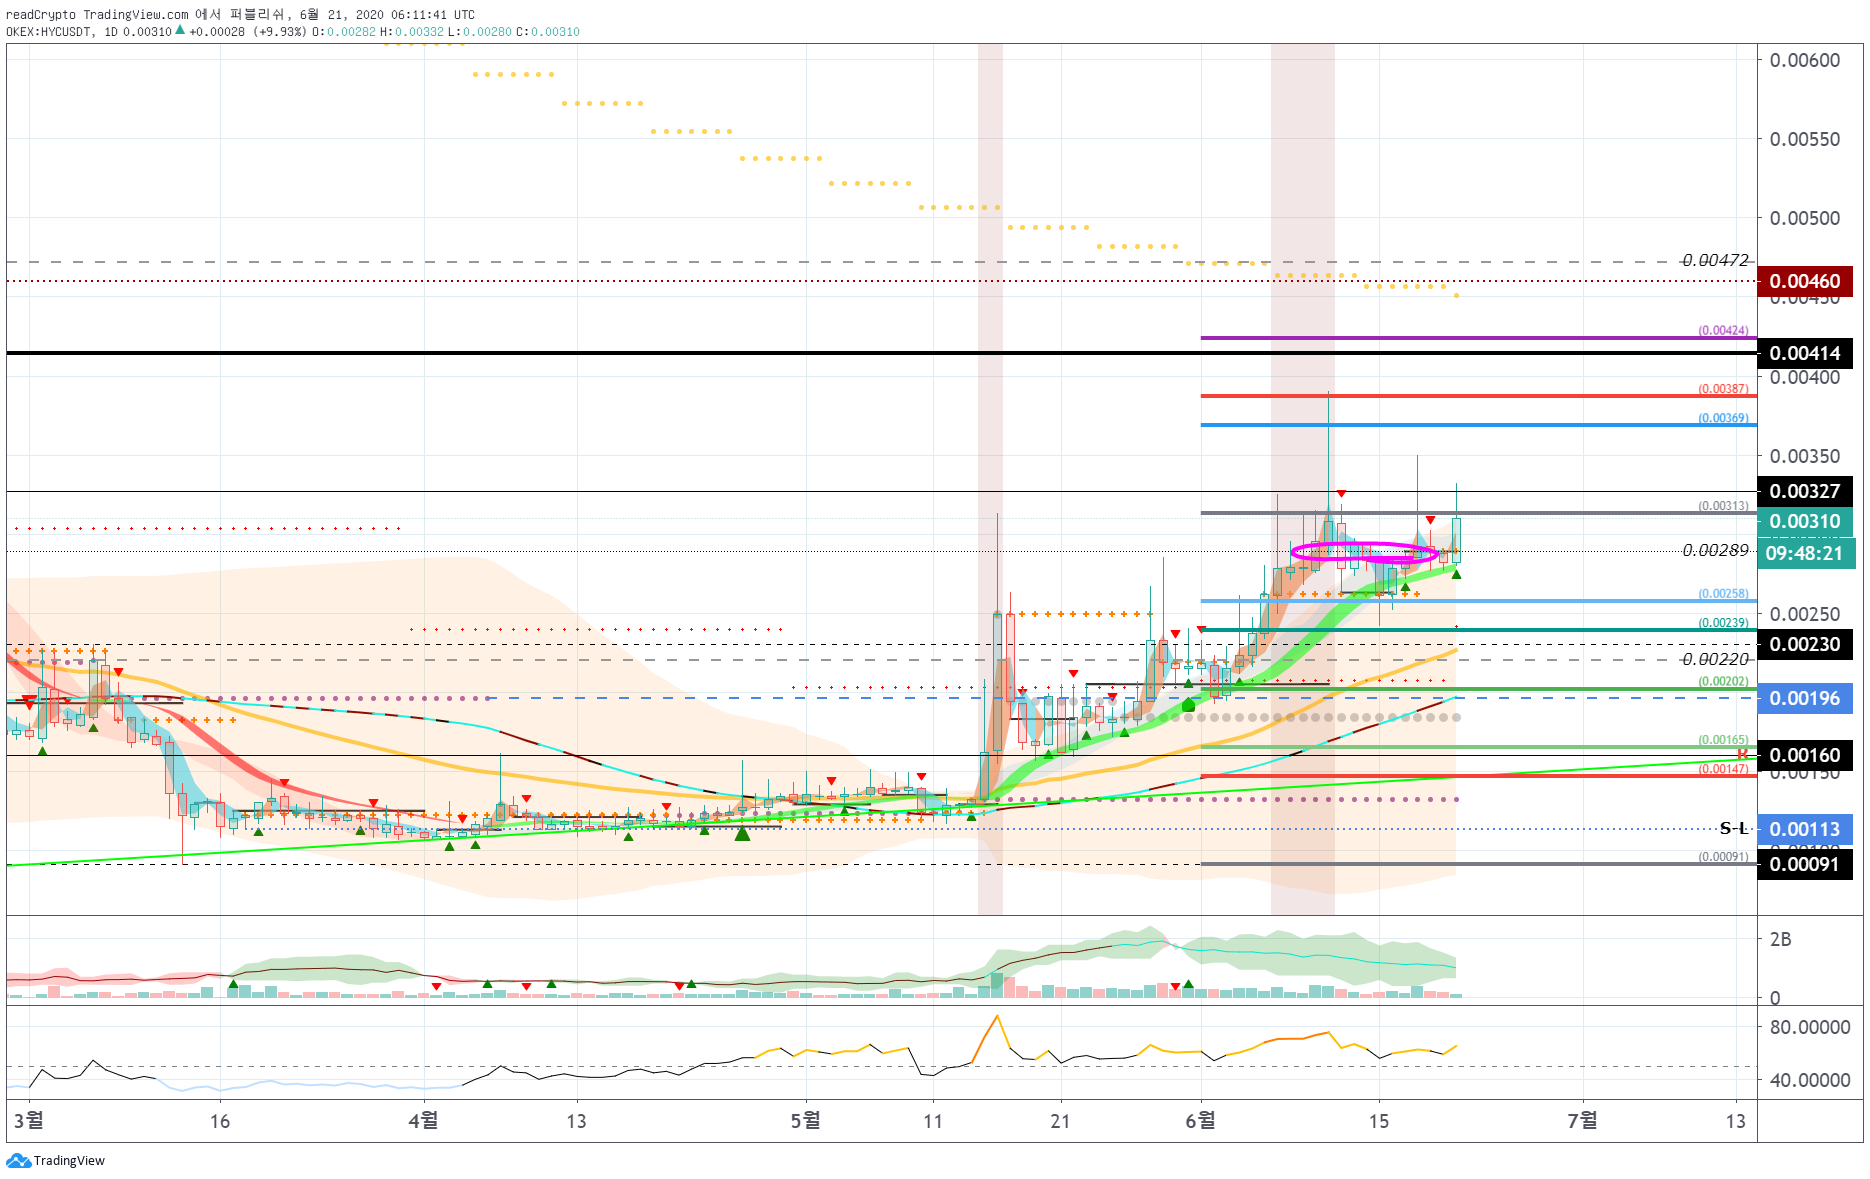Click the 4월 date label on the time axis
The height and width of the screenshot is (1179, 1870).
(423, 1120)
